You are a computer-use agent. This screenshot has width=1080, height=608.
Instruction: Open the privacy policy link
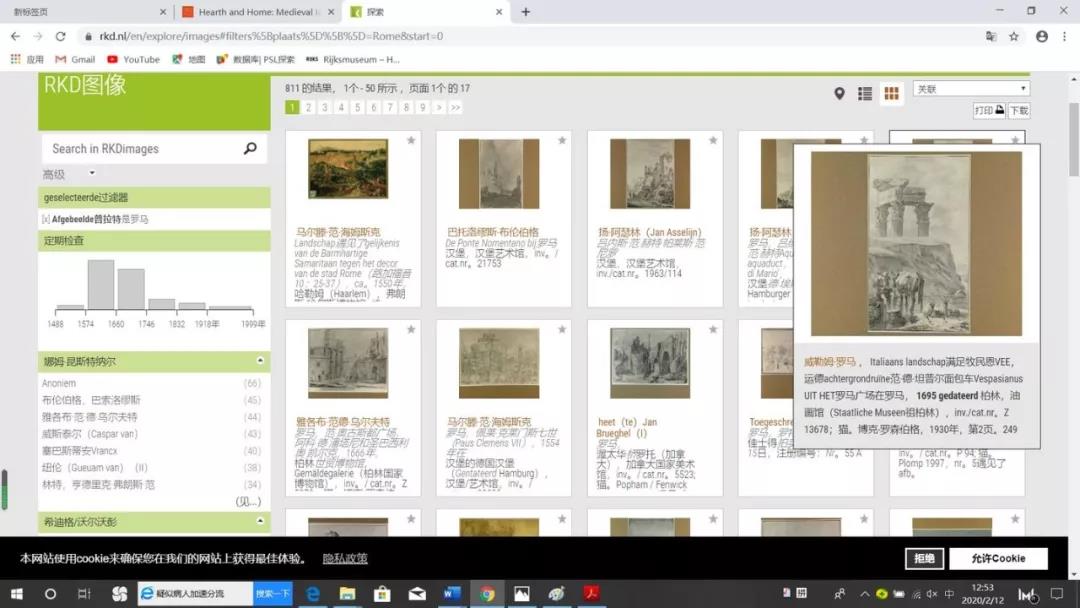[x=345, y=558]
